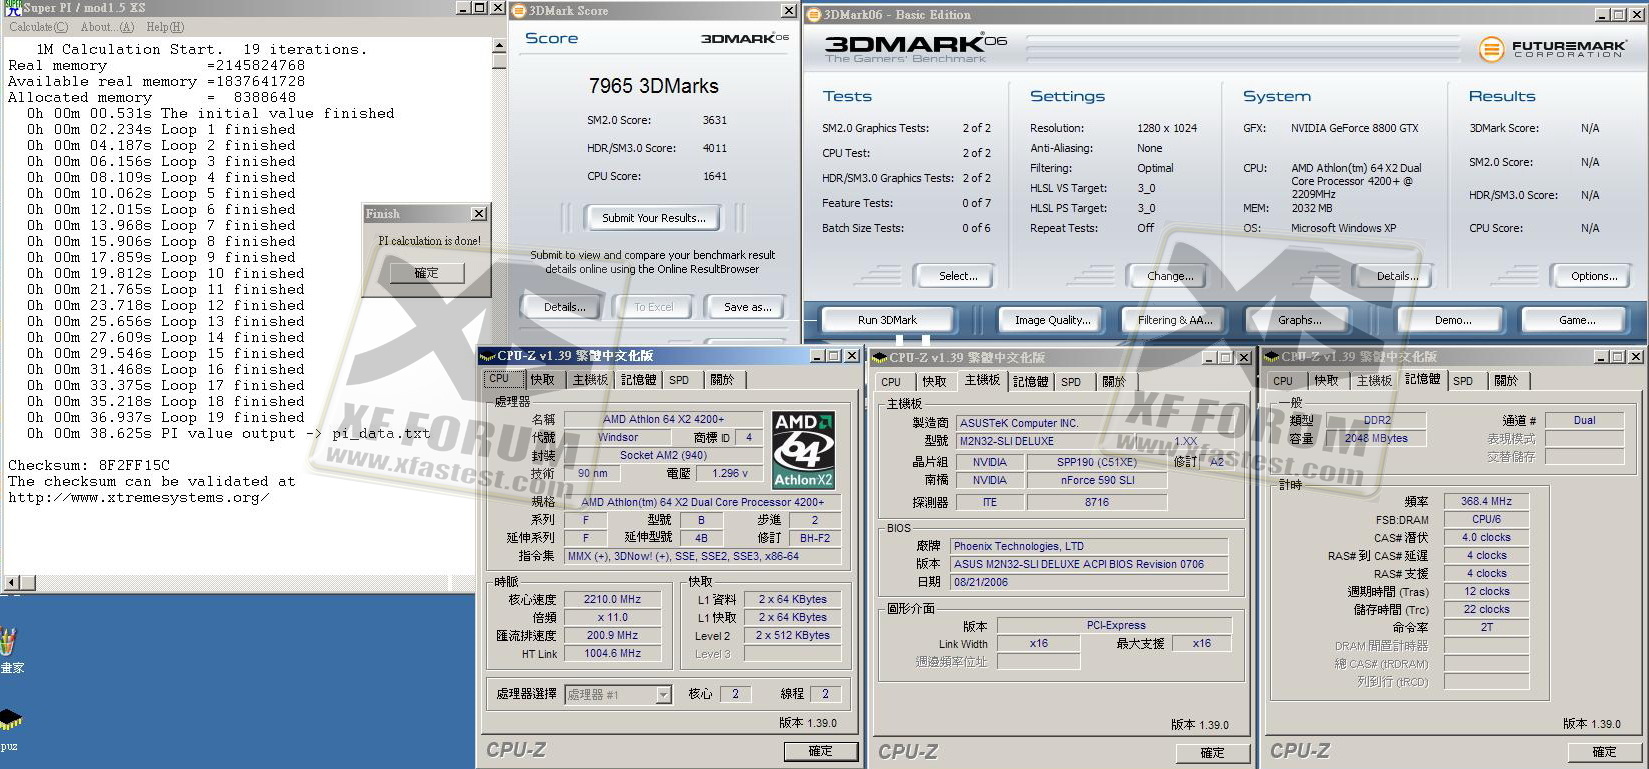Open the About menu in Super PI
Image resolution: width=1649 pixels, height=769 pixels.
[x=107, y=27]
